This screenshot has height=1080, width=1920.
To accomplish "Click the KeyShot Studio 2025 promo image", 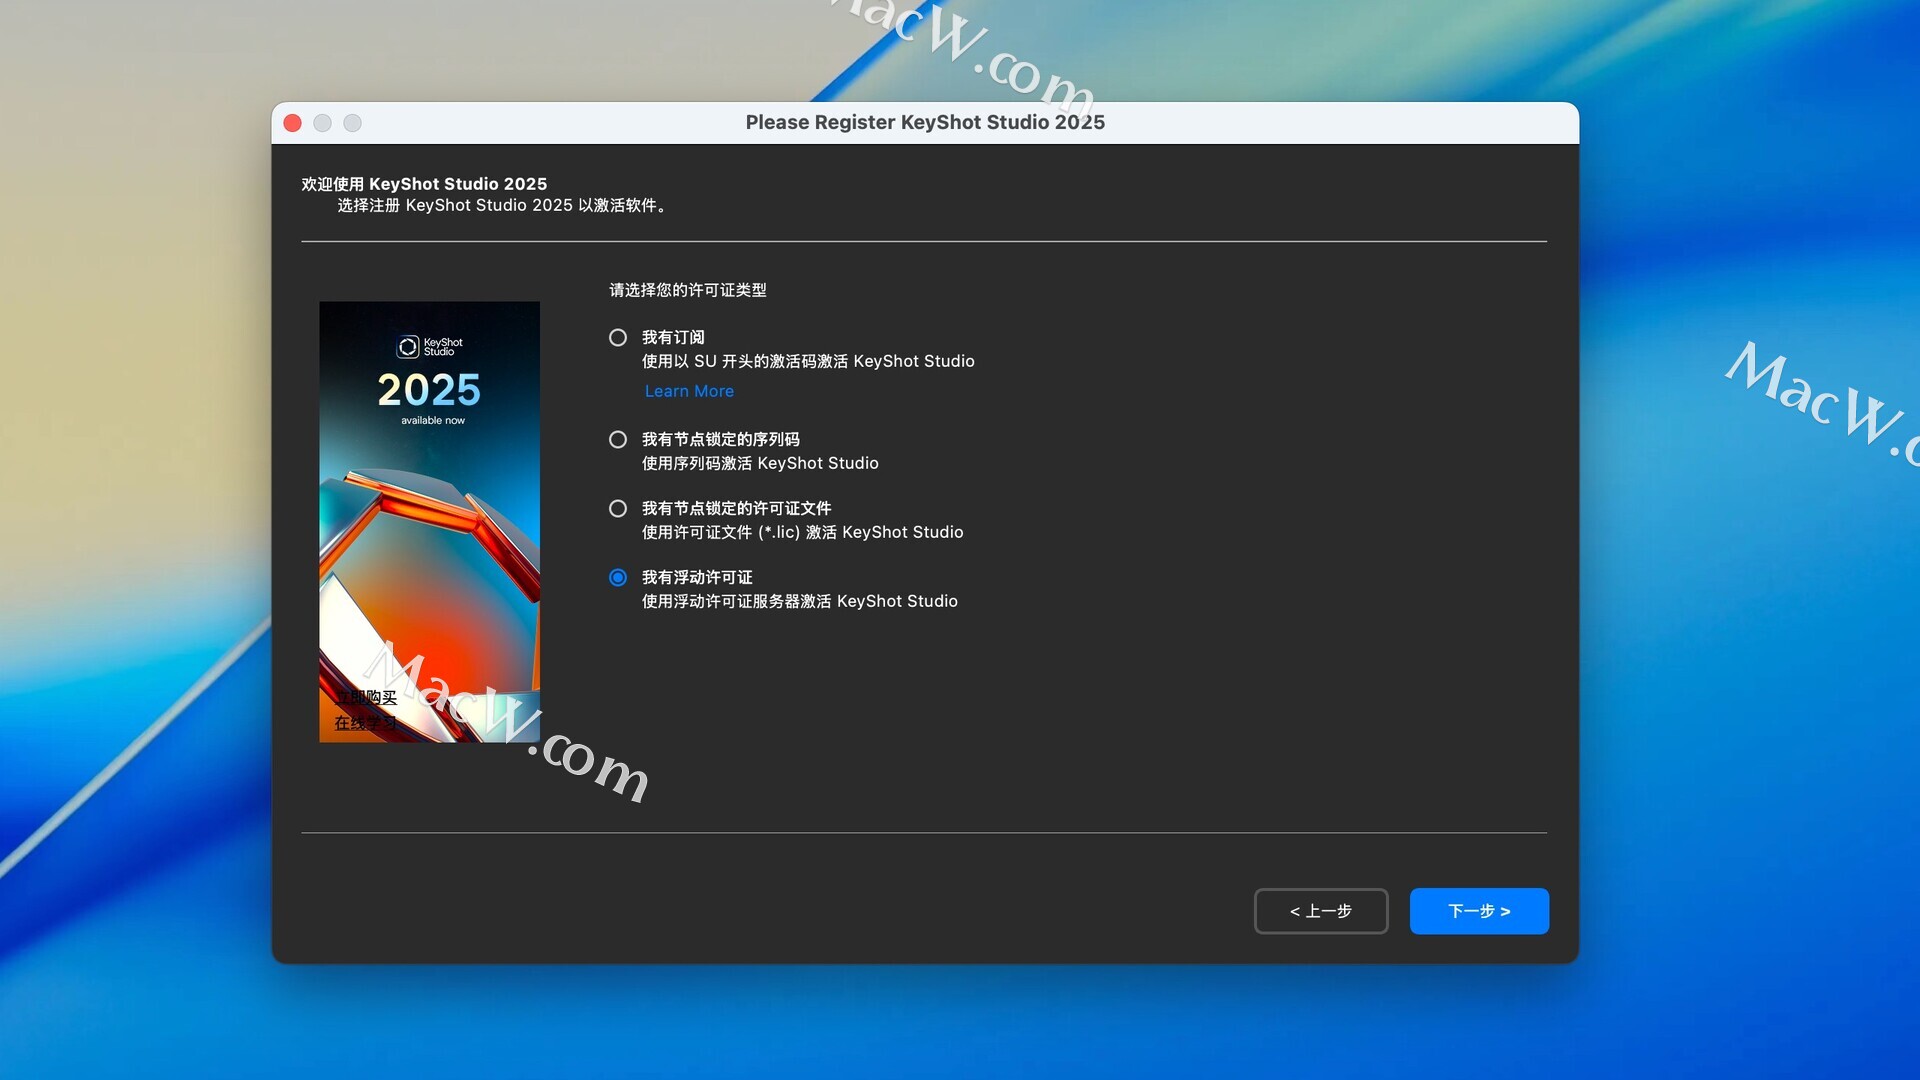I will (429, 522).
